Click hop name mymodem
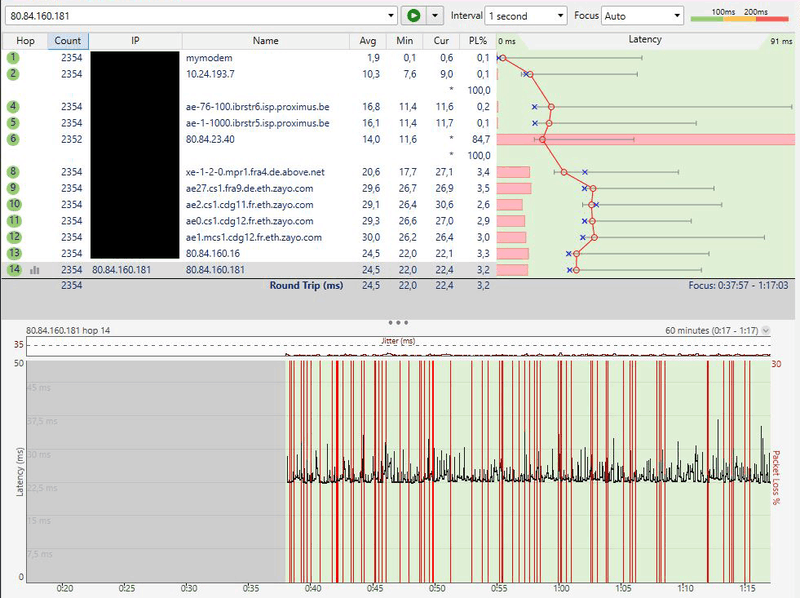 (209, 58)
